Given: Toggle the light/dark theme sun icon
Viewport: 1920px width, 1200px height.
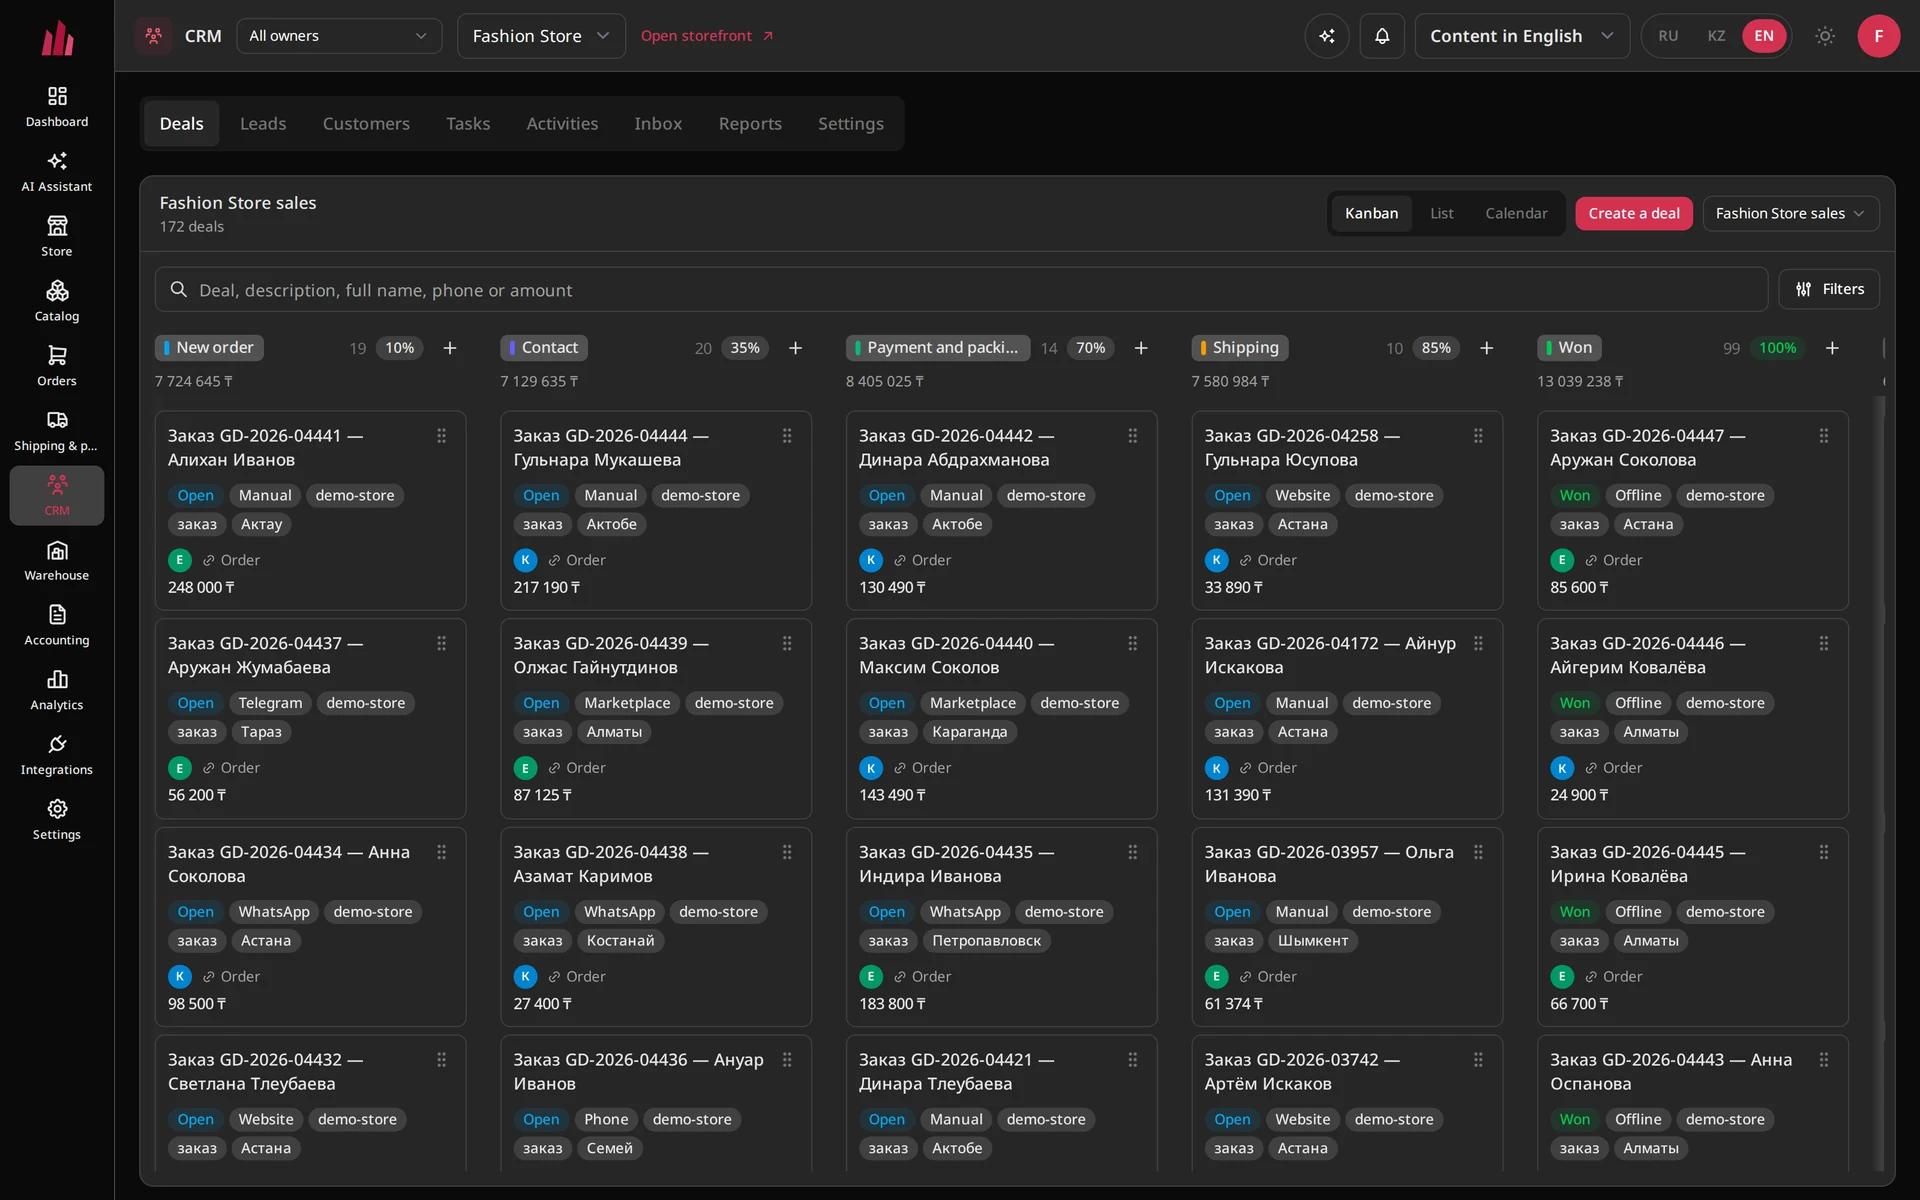Looking at the screenshot, I should (1825, 36).
